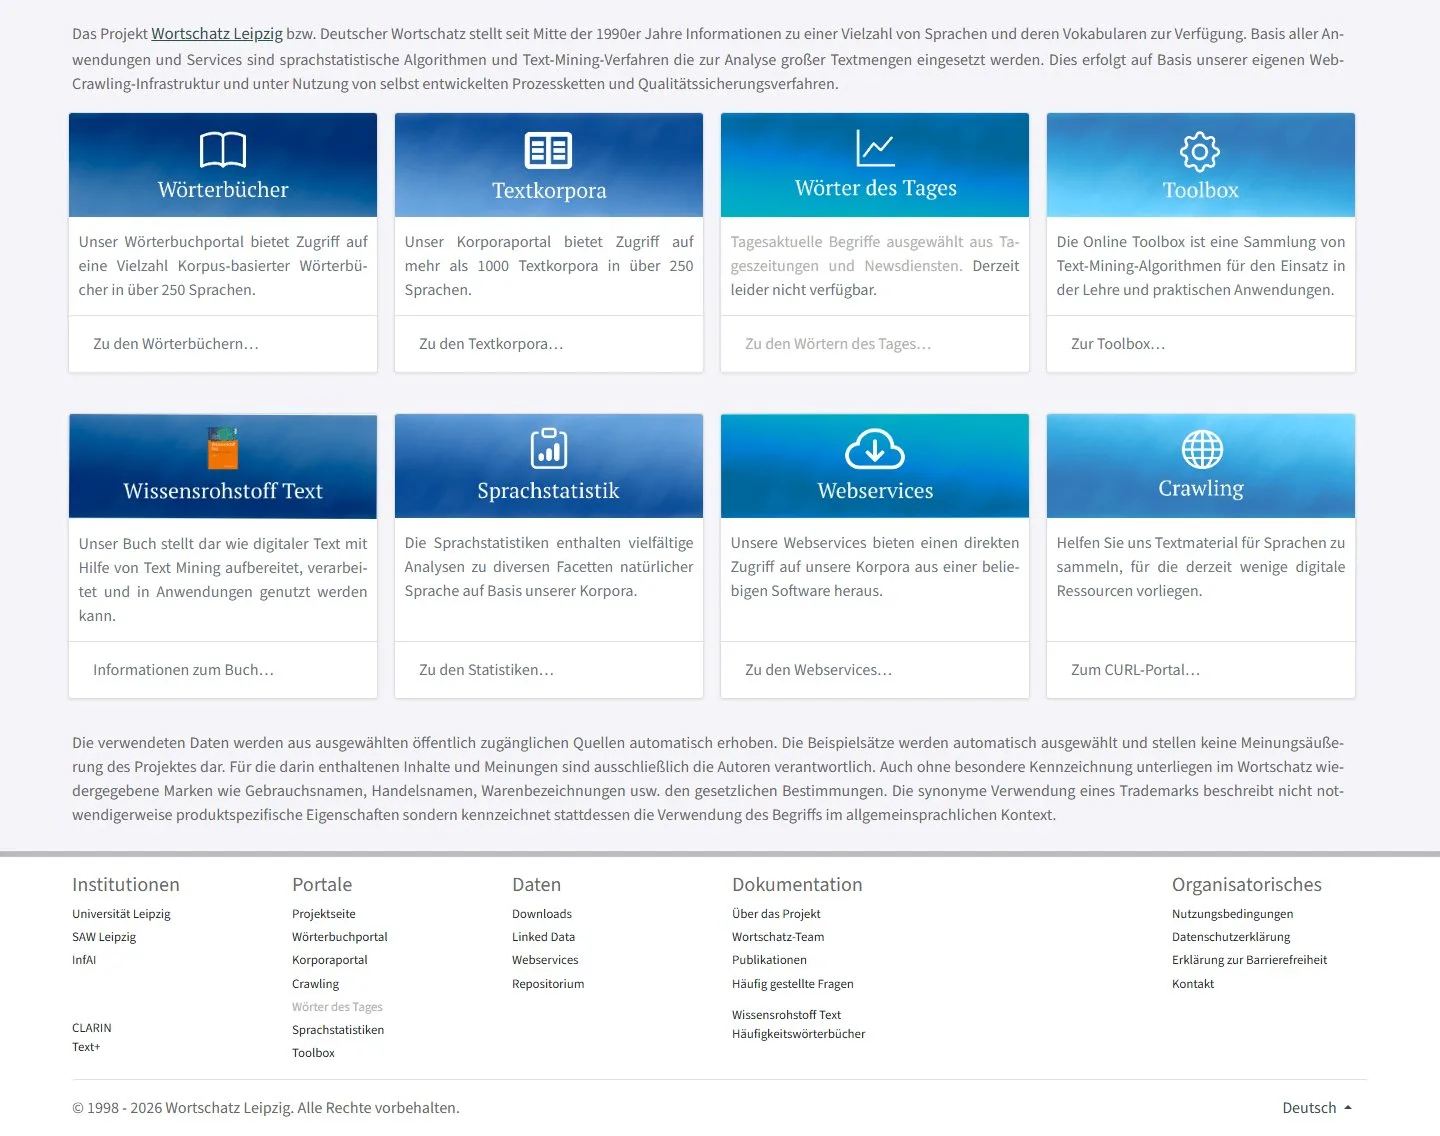Go to Wörterbuchportal in footer
Viewport: 1440px width, 1136px height.
coord(340,937)
